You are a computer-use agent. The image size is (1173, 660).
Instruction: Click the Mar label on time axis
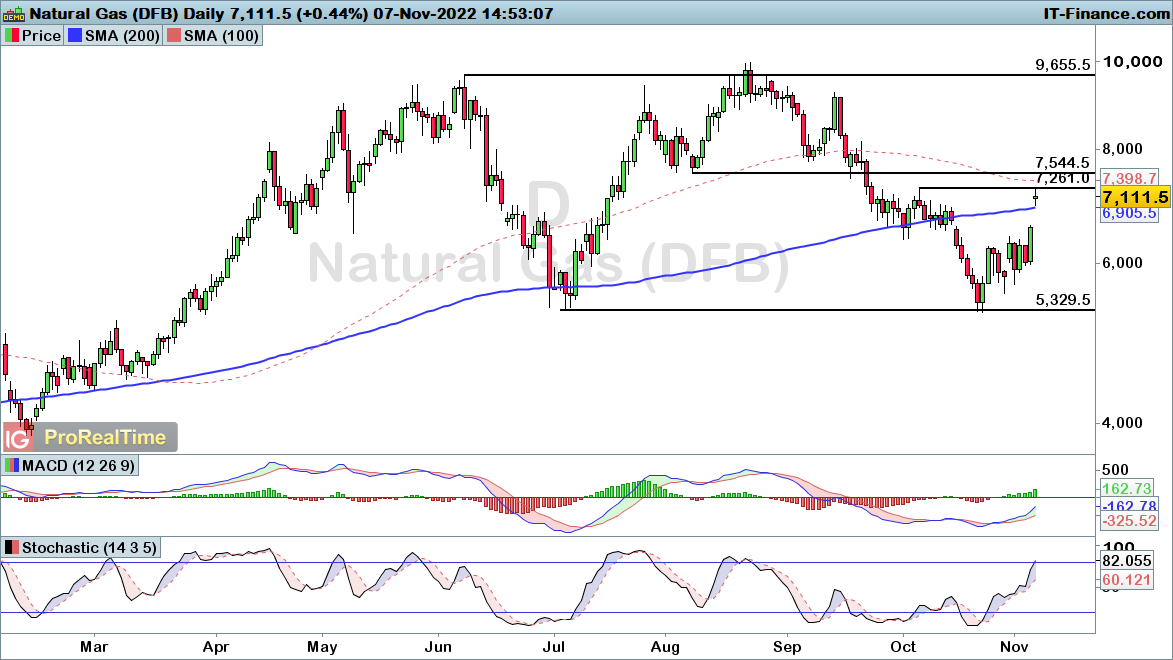94,646
